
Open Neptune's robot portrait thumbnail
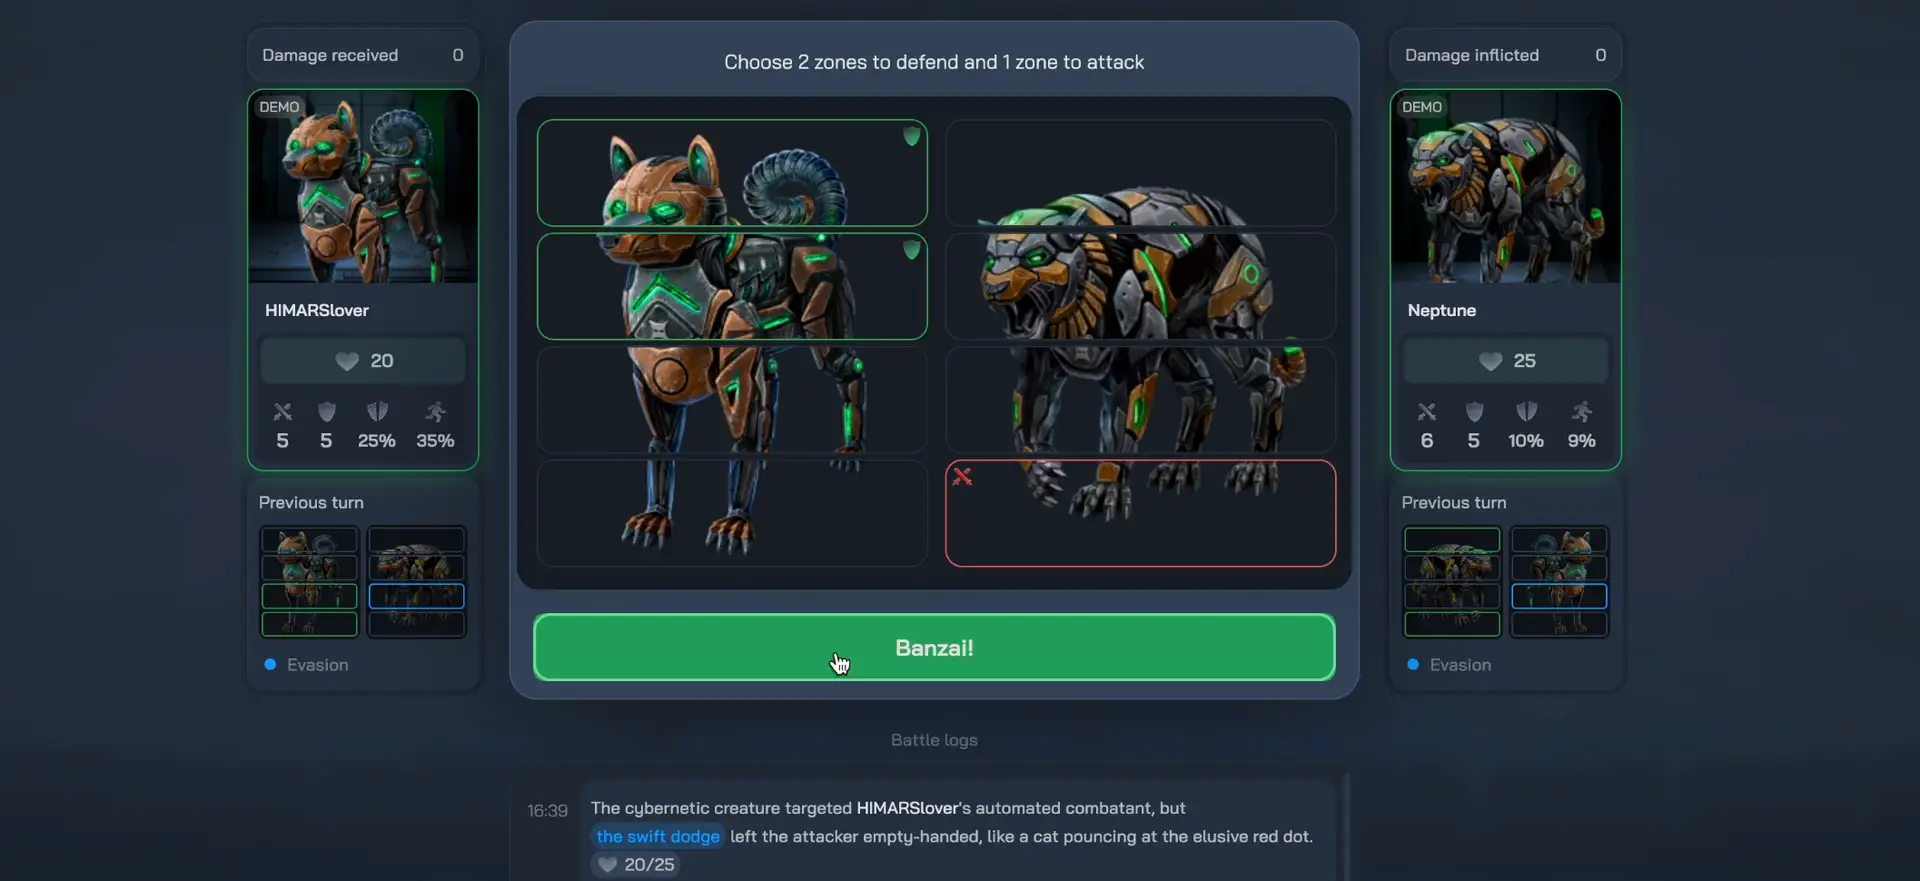(x=1505, y=187)
